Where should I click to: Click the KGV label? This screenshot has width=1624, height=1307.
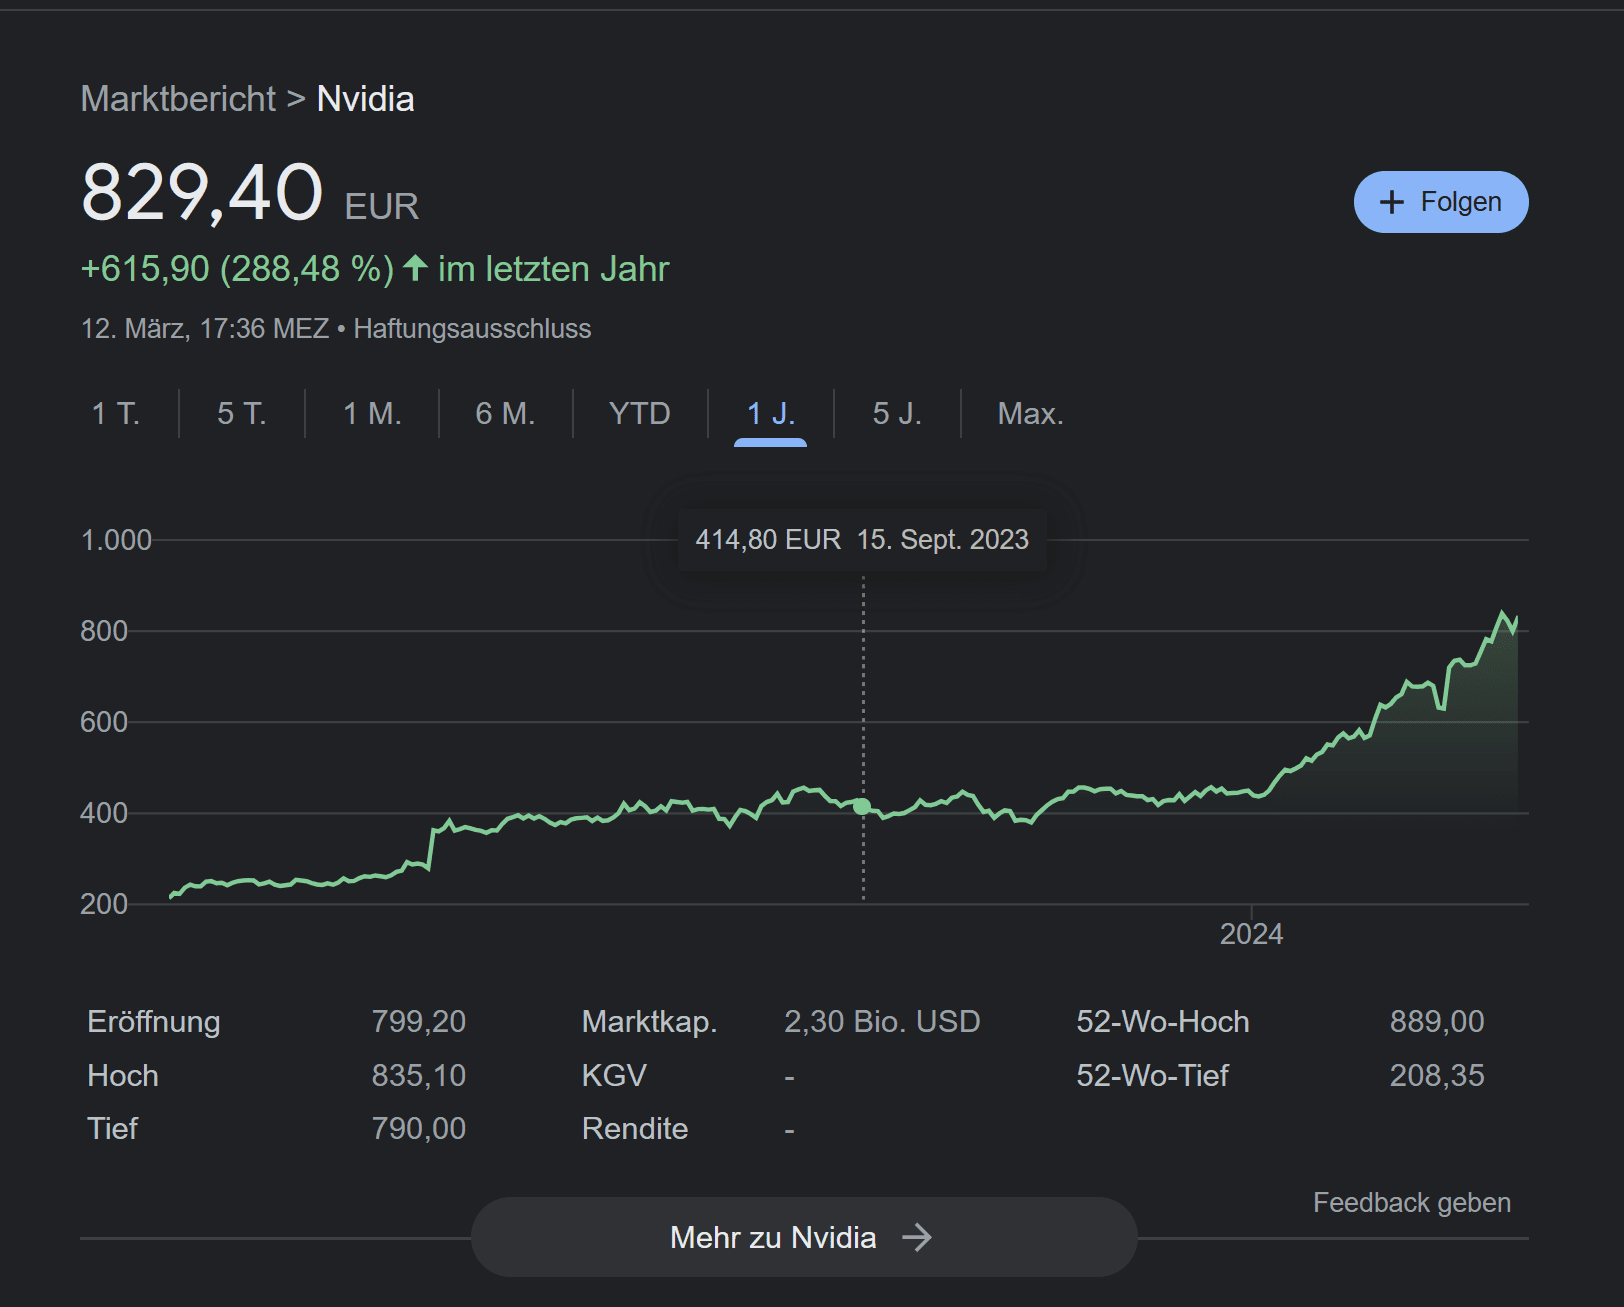pos(614,1075)
